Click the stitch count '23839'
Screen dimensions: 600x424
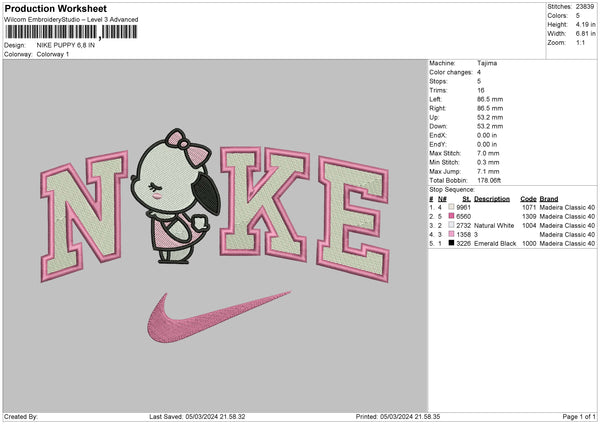[585, 7]
